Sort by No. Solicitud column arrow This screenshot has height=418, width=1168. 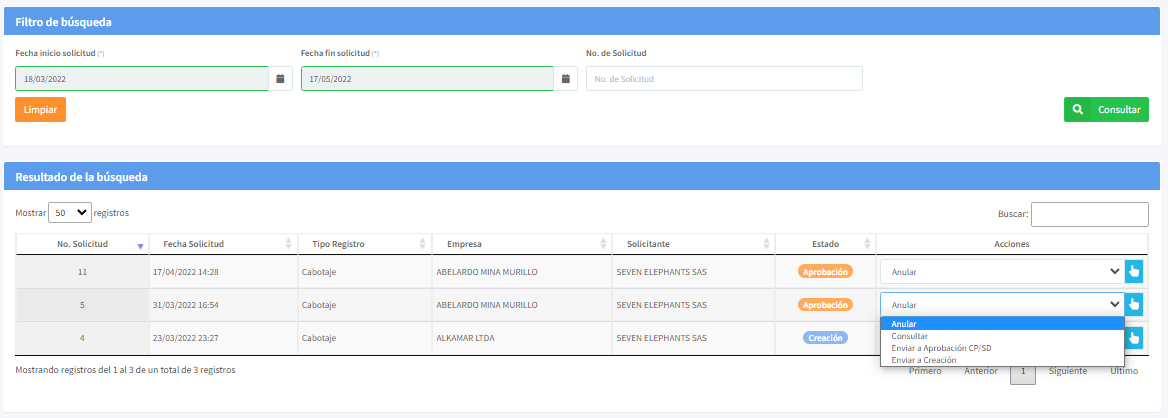[140, 245]
